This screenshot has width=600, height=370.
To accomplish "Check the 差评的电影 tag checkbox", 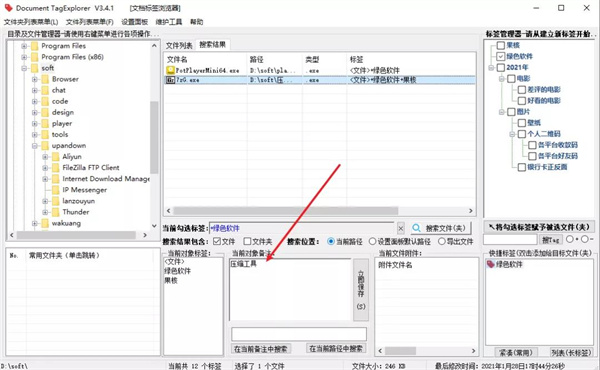I will pyautogui.click(x=522, y=90).
